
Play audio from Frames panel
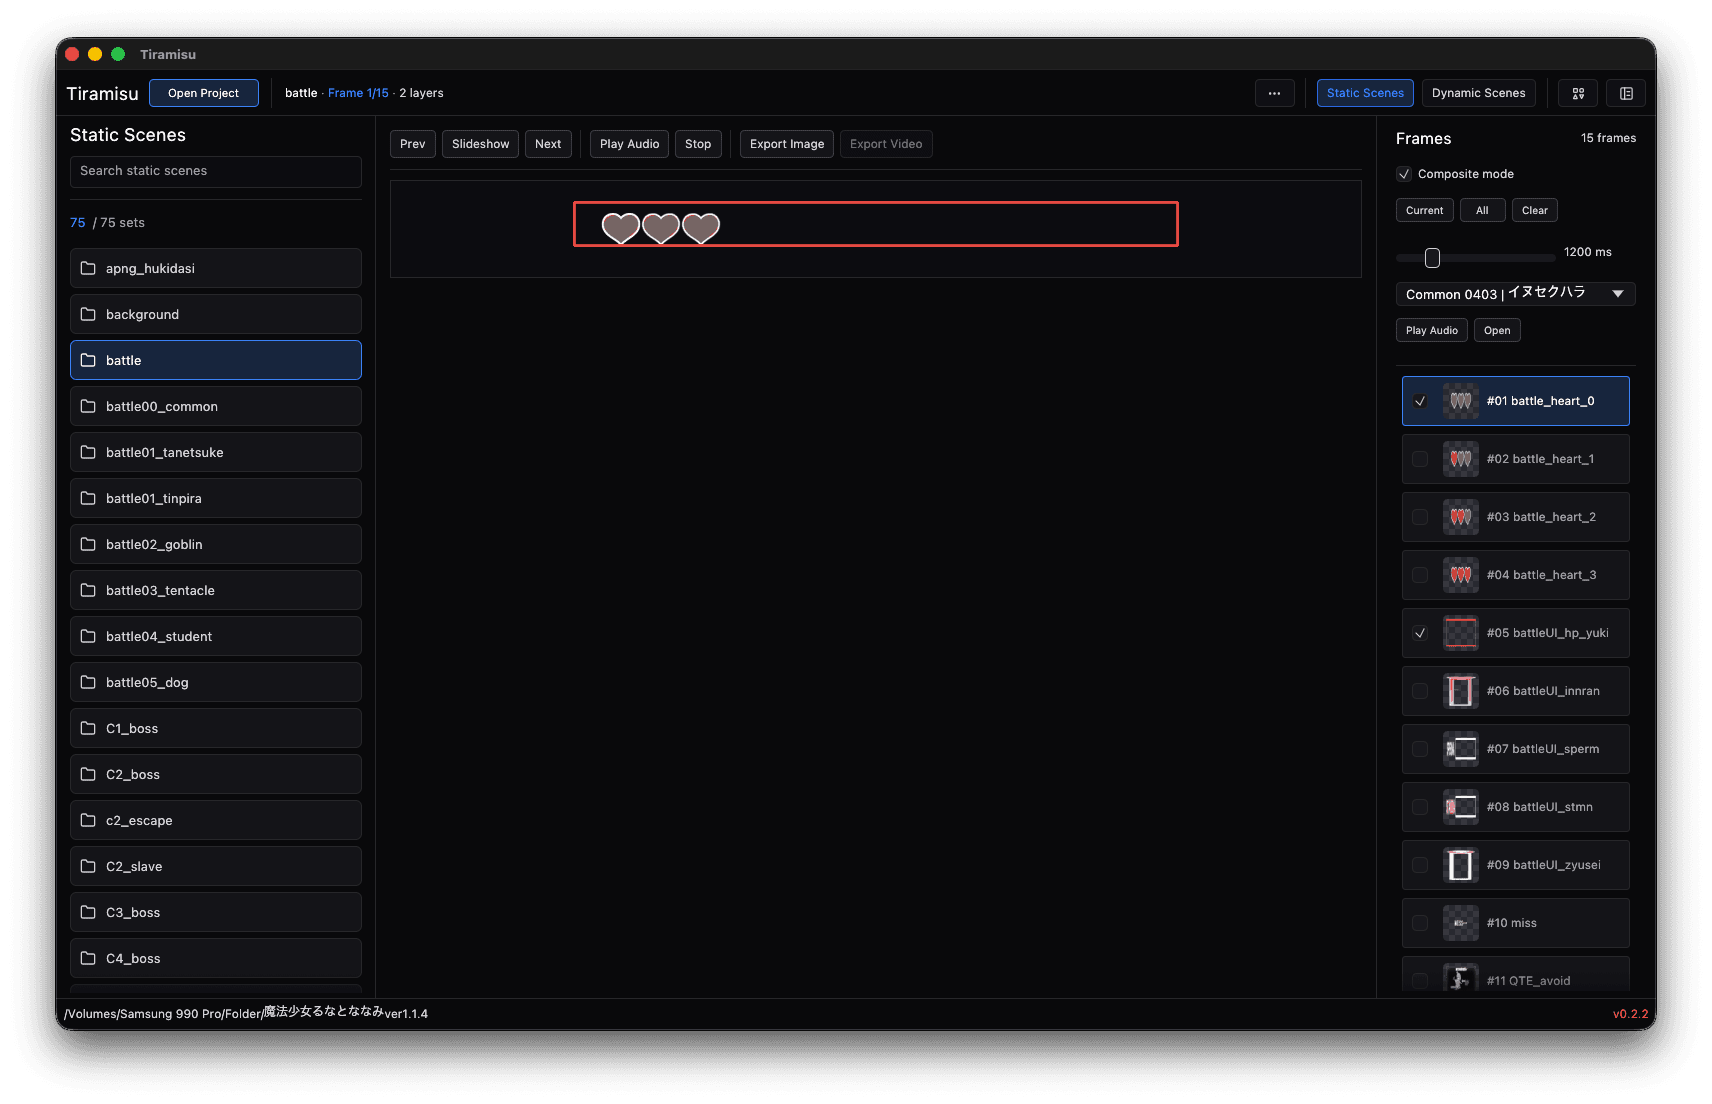tap(1431, 330)
